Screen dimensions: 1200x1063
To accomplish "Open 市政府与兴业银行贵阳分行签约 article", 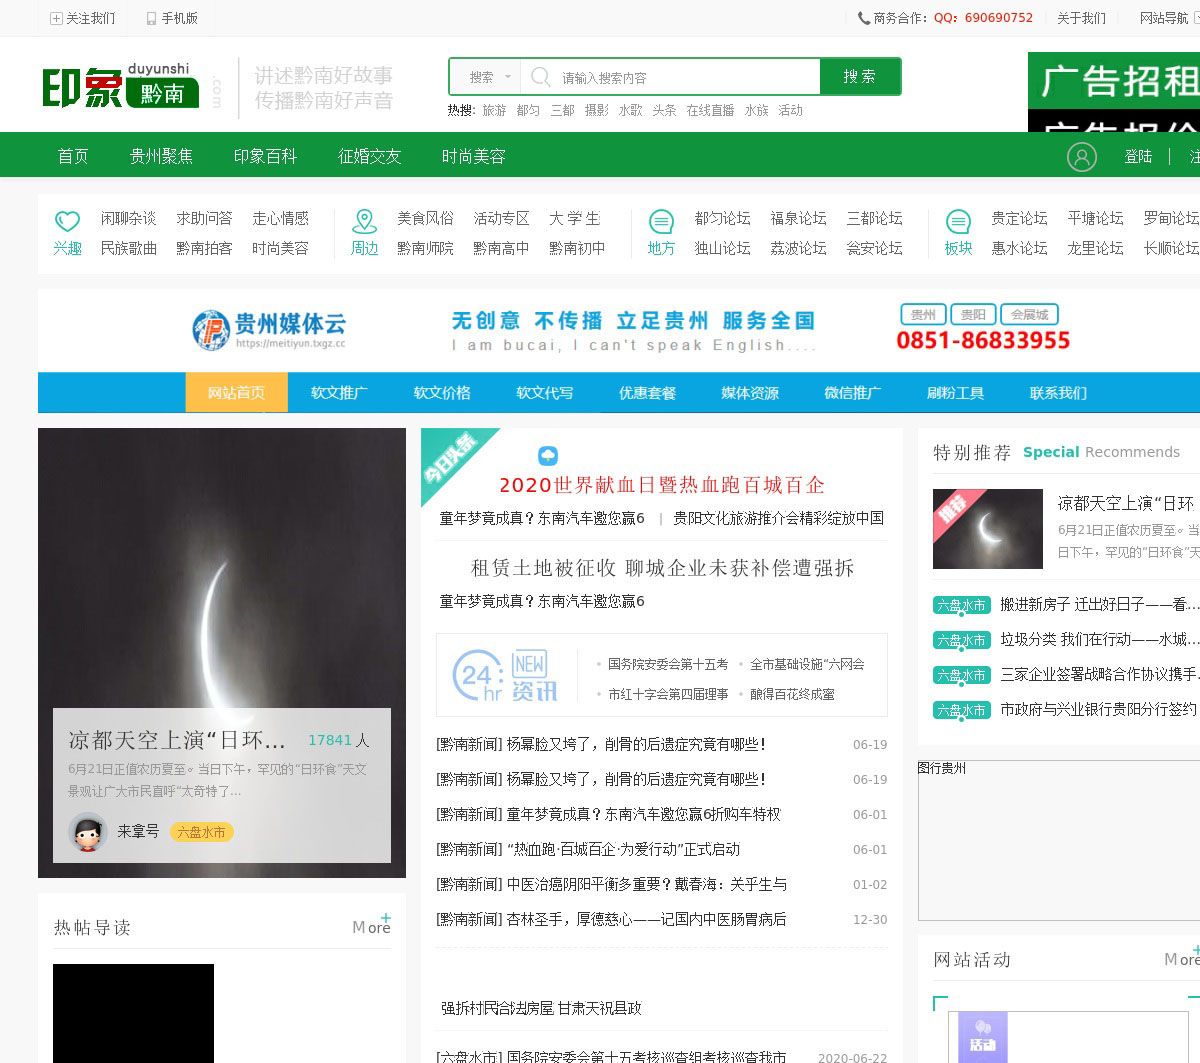I will (1099, 709).
